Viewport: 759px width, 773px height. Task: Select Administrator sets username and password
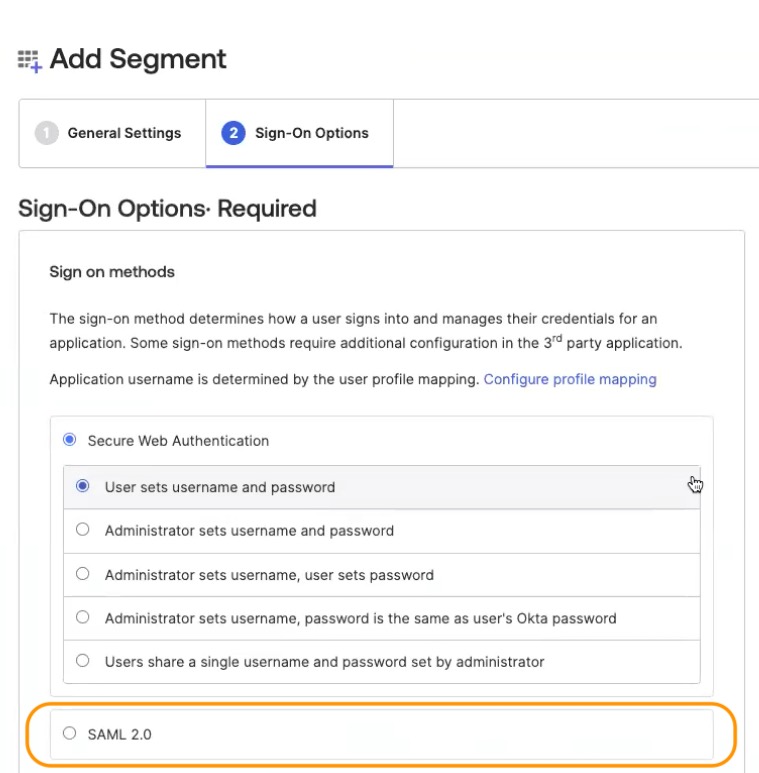(83, 531)
